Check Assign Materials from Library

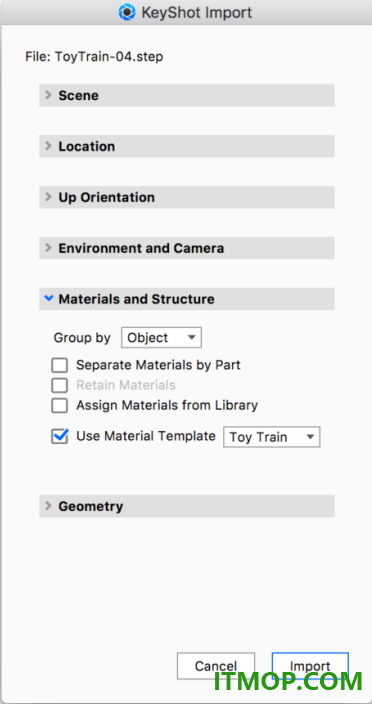(x=59, y=405)
